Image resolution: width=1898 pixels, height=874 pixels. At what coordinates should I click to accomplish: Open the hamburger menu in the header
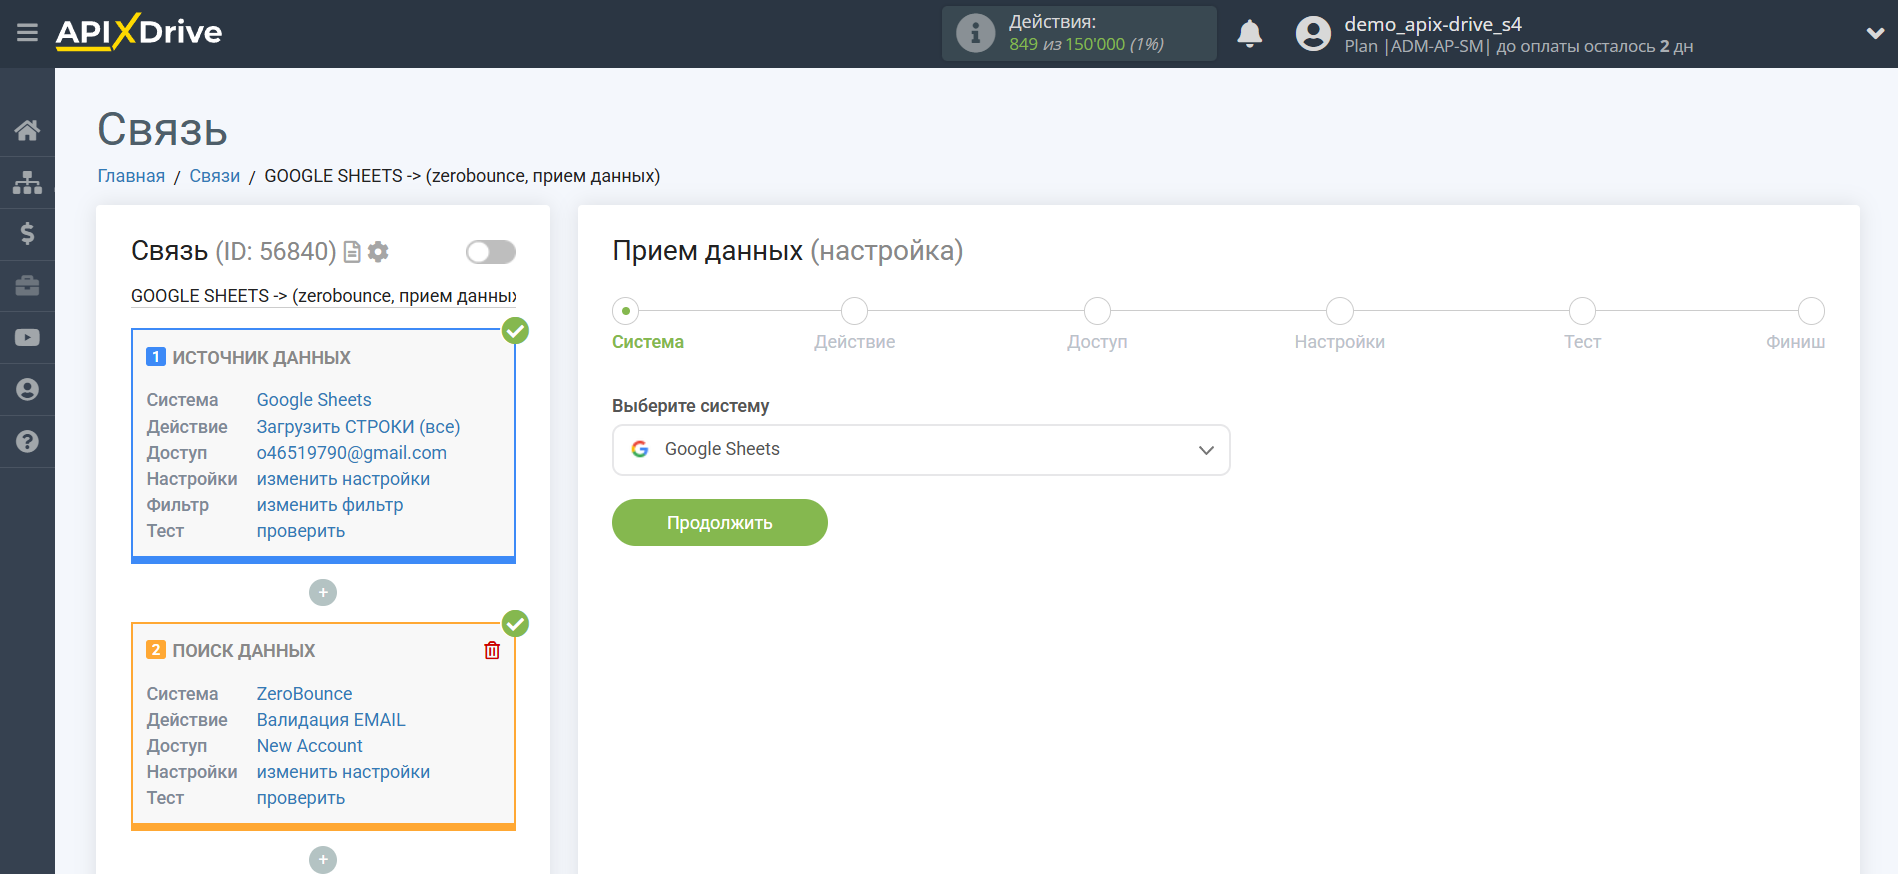pos(27,33)
